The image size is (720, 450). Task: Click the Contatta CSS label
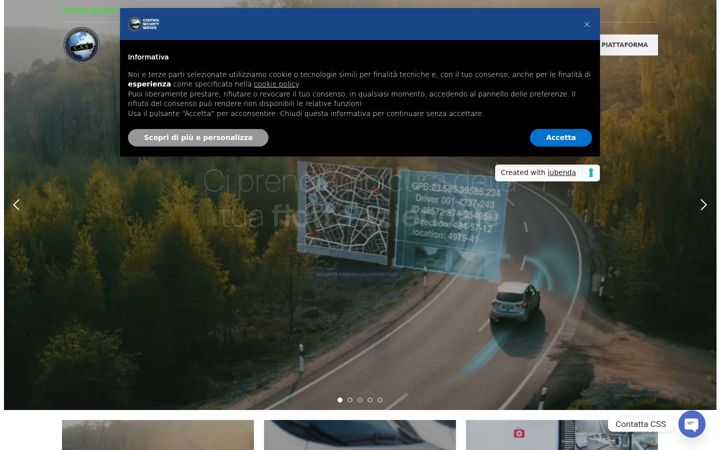click(641, 424)
